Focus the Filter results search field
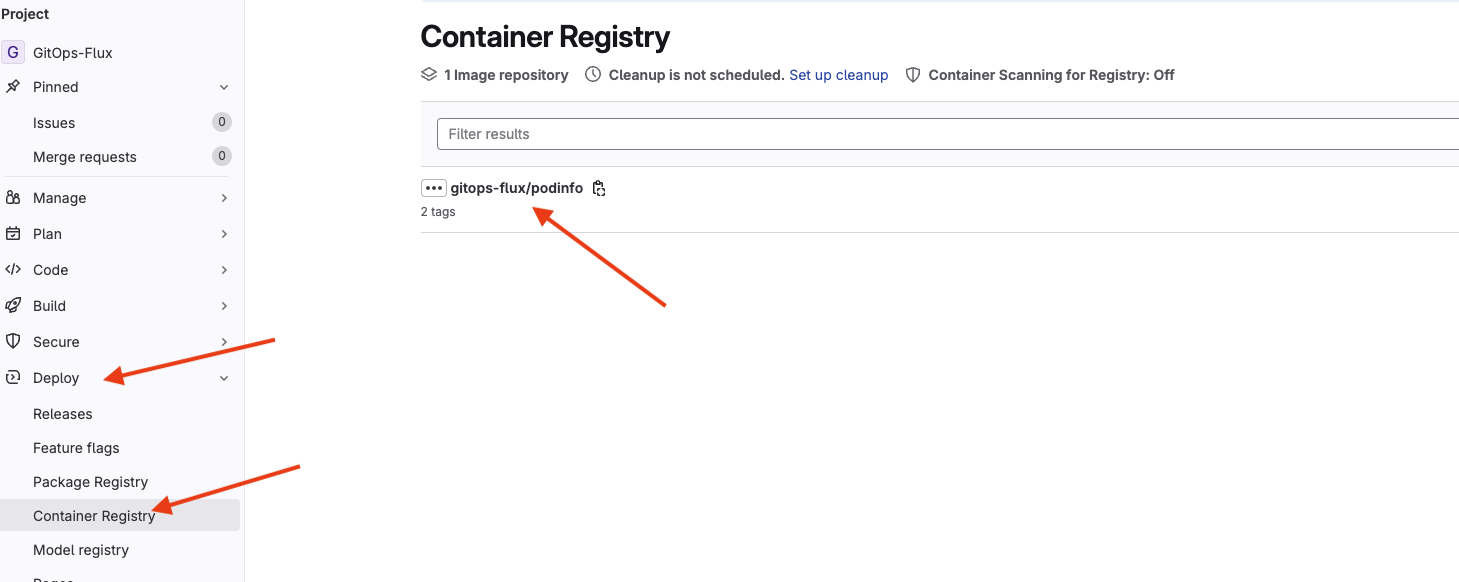The image size is (1459, 582). [x=948, y=134]
